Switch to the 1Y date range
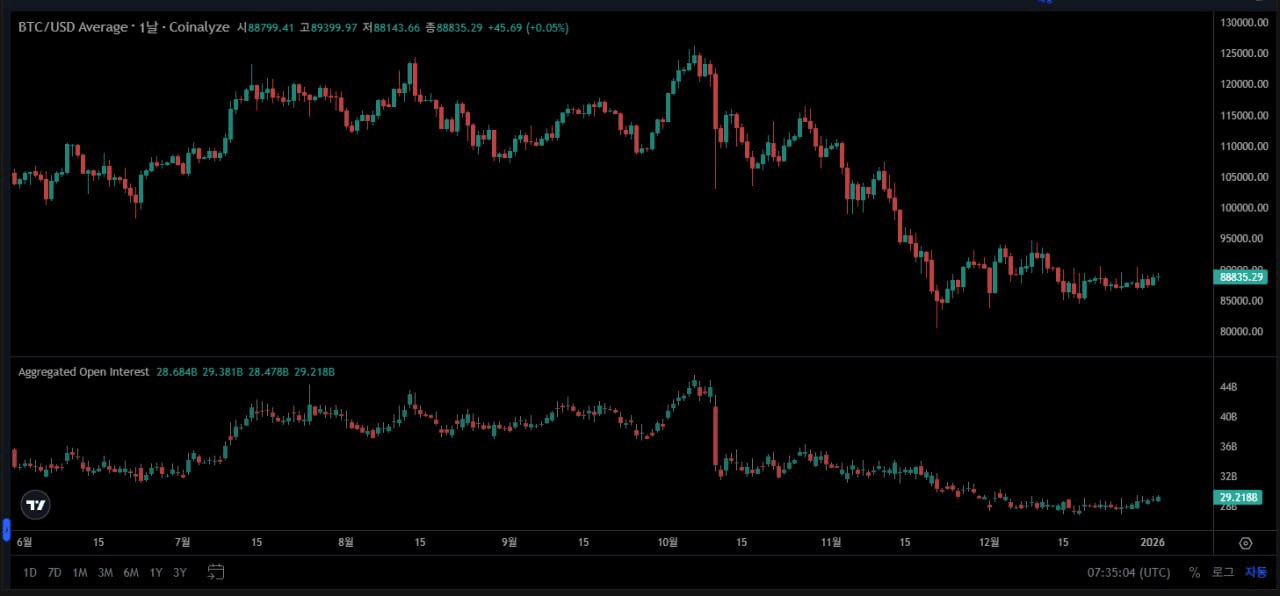The image size is (1280, 596). click(x=155, y=572)
